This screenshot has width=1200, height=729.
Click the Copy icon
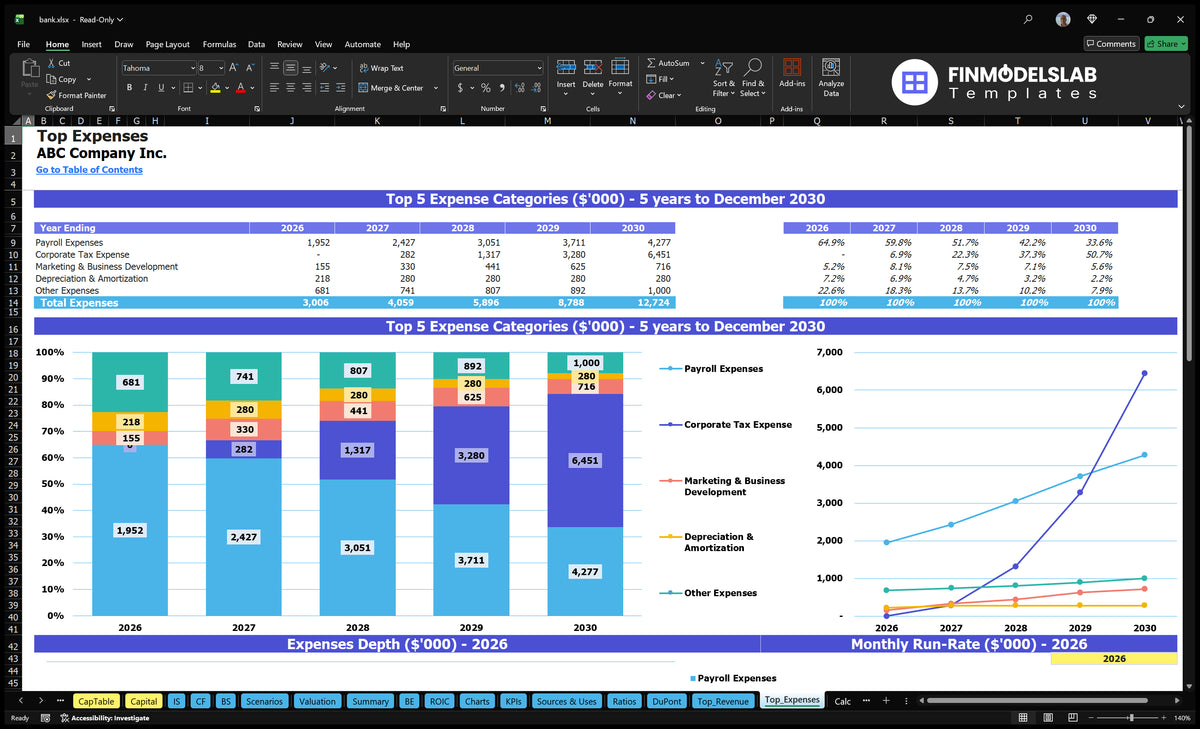click(x=52, y=79)
